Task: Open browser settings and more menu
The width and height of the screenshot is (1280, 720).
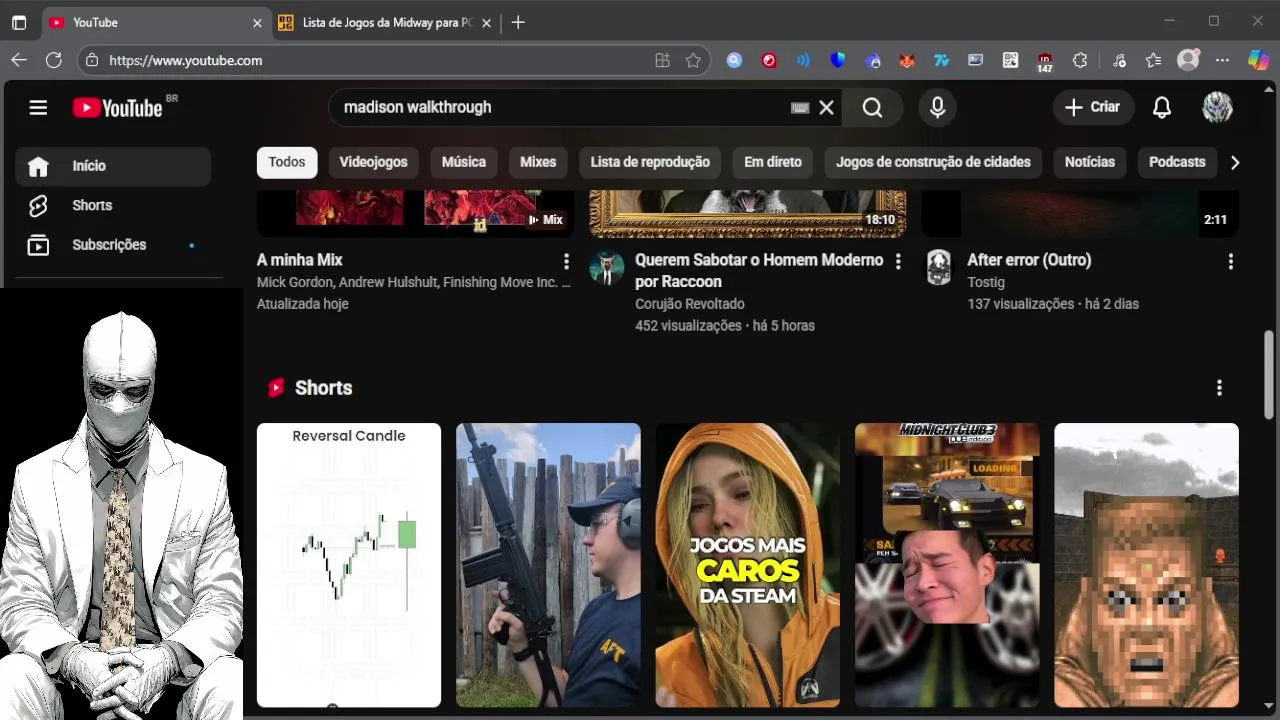Action: click(1222, 60)
